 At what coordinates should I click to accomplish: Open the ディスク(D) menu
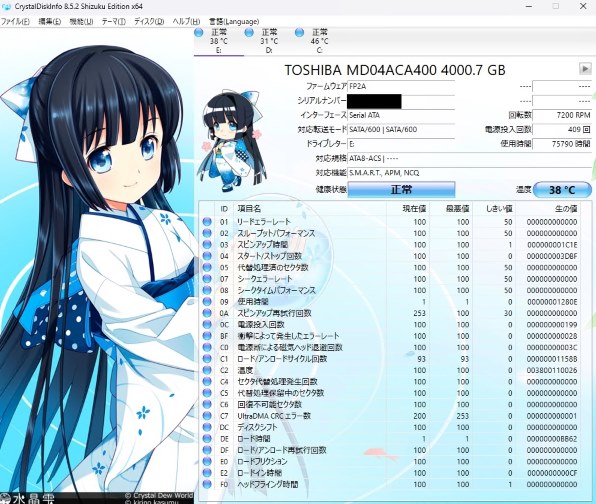click(149, 21)
